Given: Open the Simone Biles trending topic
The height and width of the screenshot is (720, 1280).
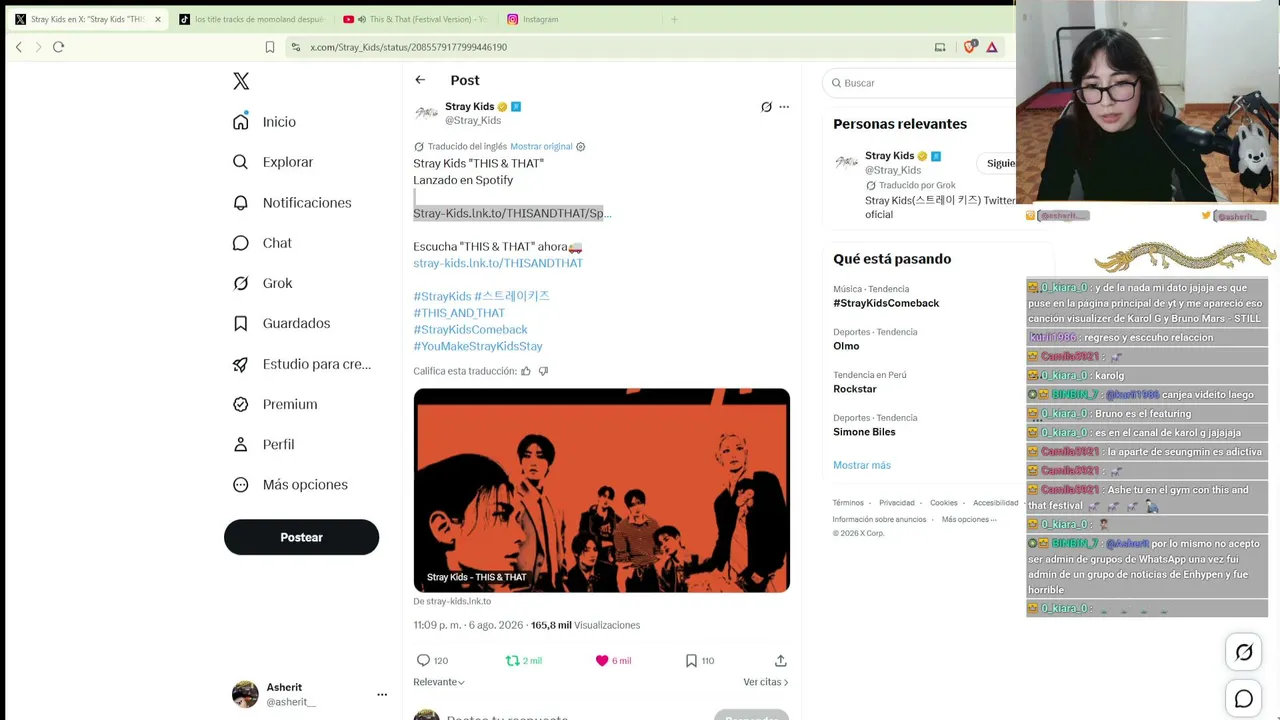Looking at the screenshot, I should coord(864,432).
